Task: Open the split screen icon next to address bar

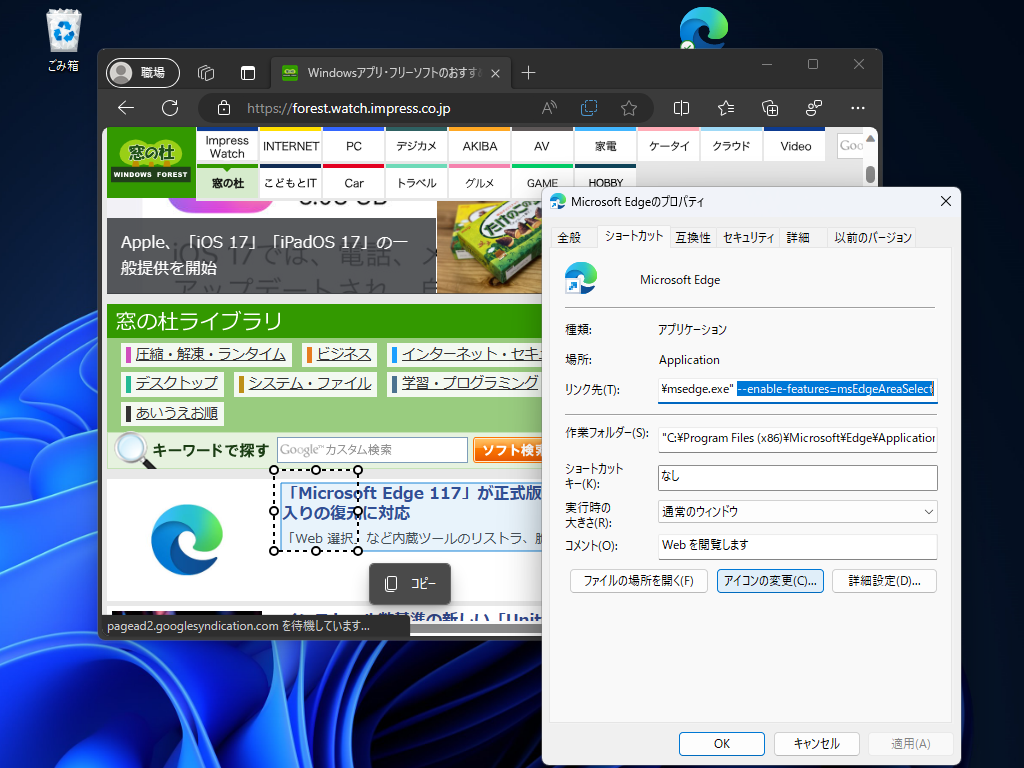Action: 681,107
